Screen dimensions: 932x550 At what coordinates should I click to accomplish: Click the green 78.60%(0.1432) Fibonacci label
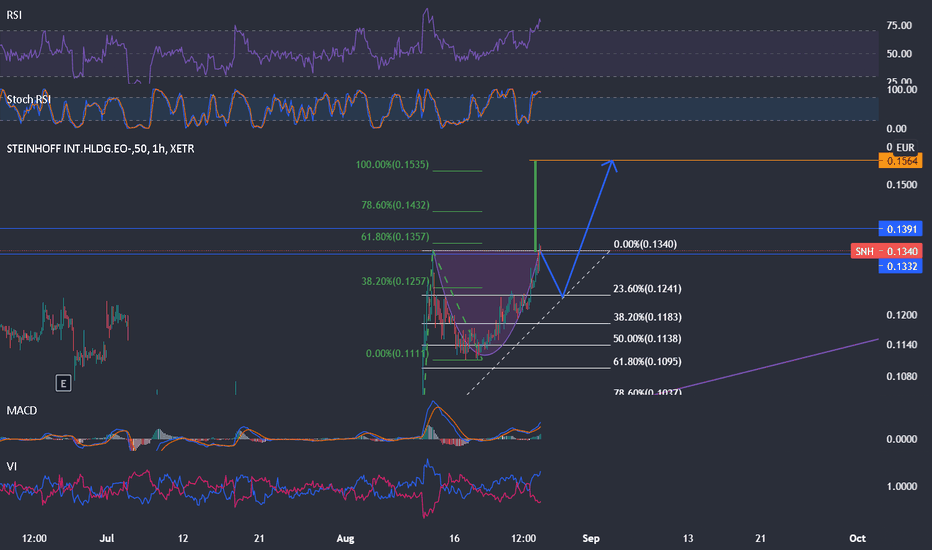395,205
